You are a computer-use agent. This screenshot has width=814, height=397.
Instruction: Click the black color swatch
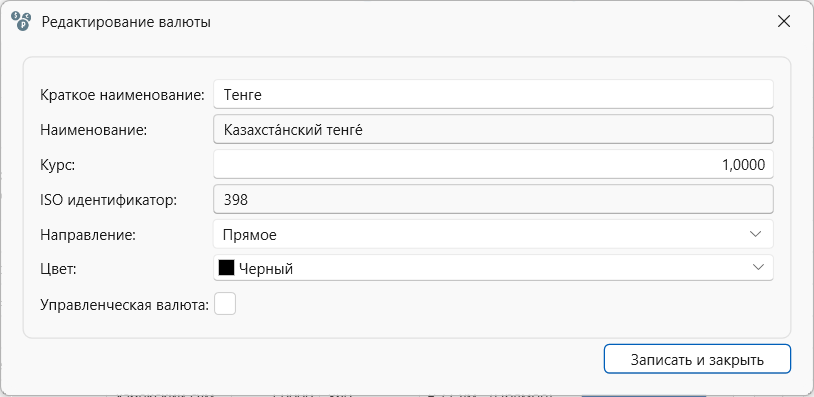coord(226,268)
